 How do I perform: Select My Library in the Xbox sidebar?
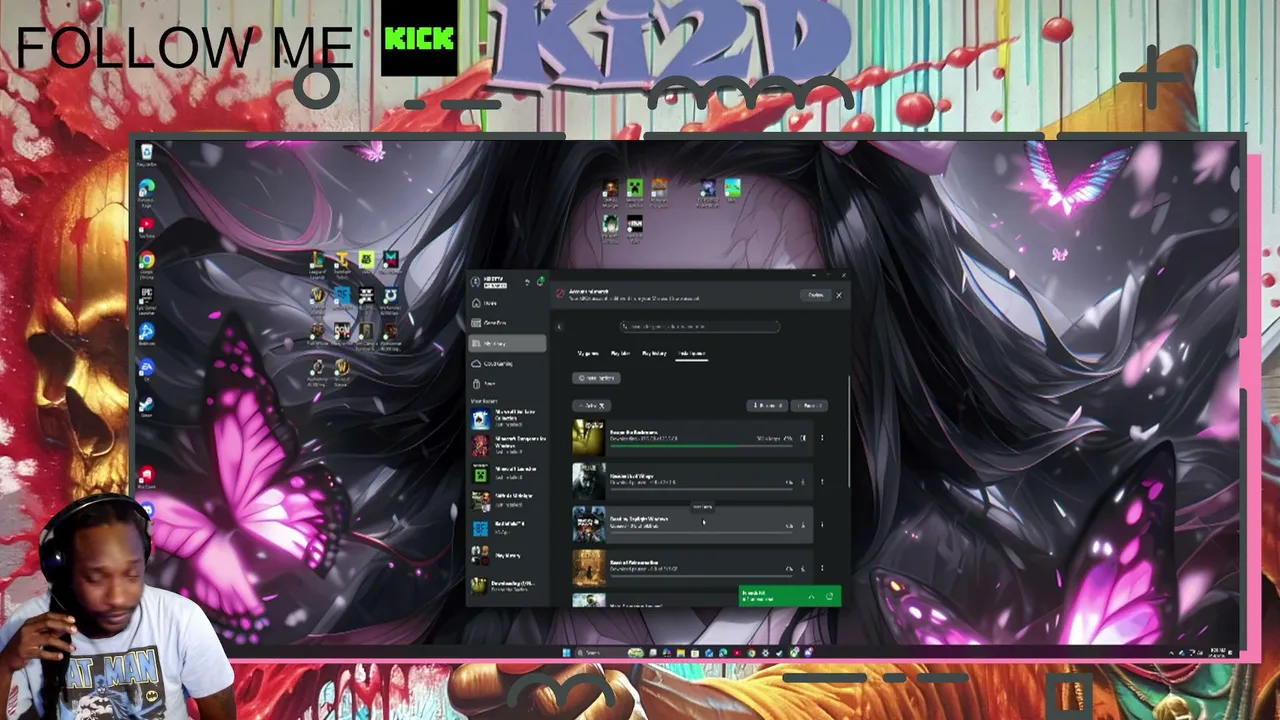[x=508, y=343]
